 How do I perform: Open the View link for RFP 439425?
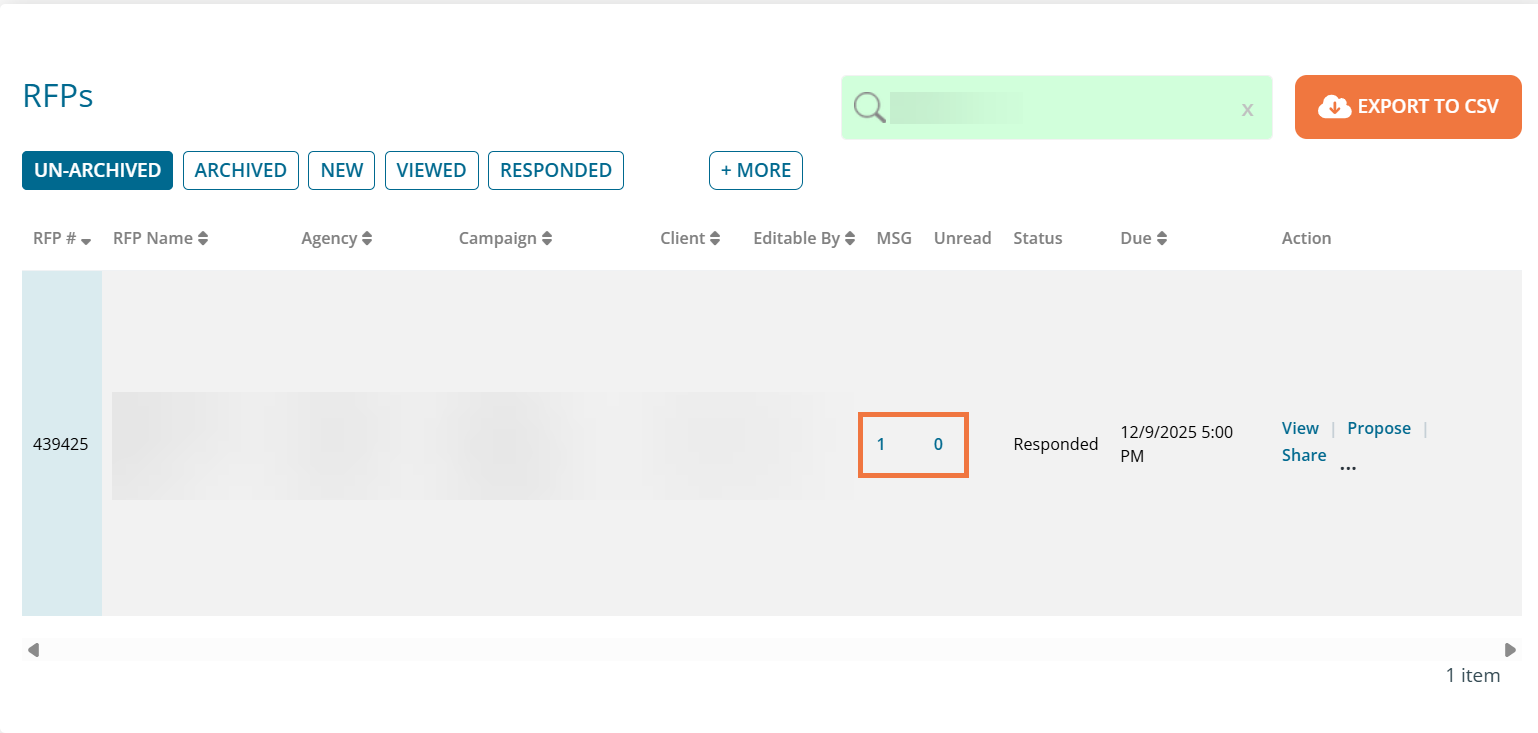tap(1300, 428)
